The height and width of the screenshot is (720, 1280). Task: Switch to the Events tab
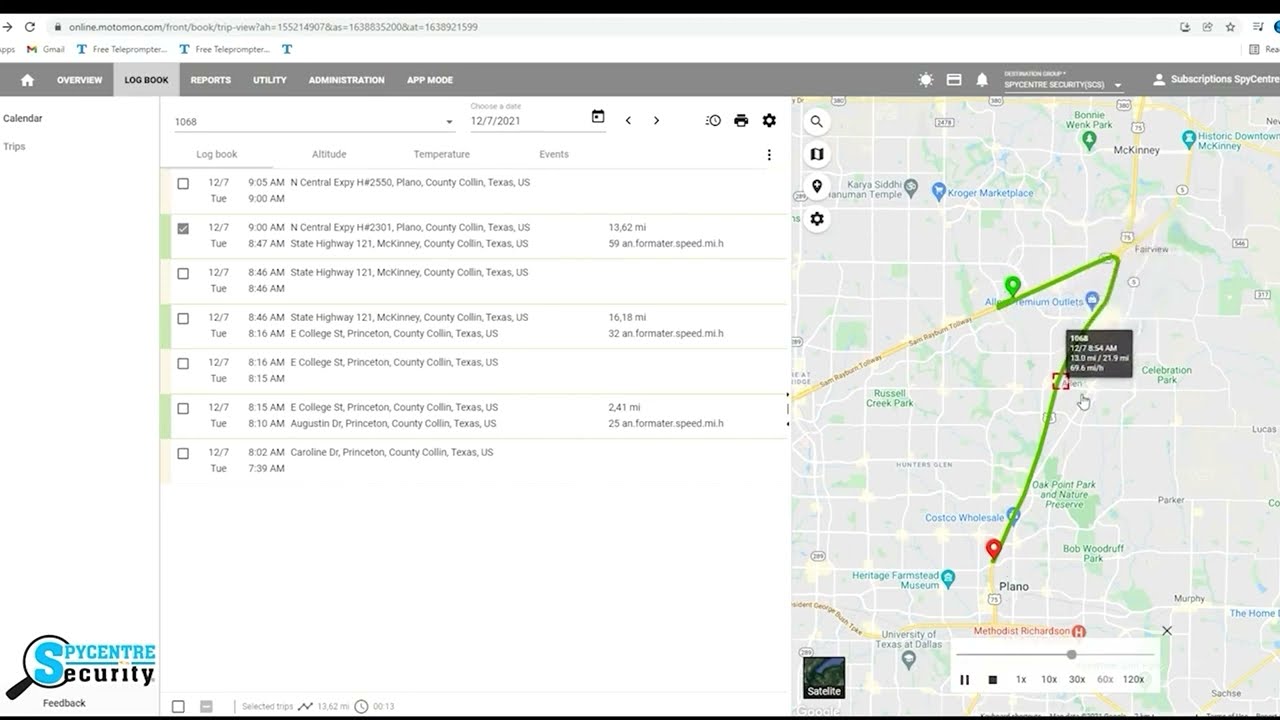pos(554,155)
